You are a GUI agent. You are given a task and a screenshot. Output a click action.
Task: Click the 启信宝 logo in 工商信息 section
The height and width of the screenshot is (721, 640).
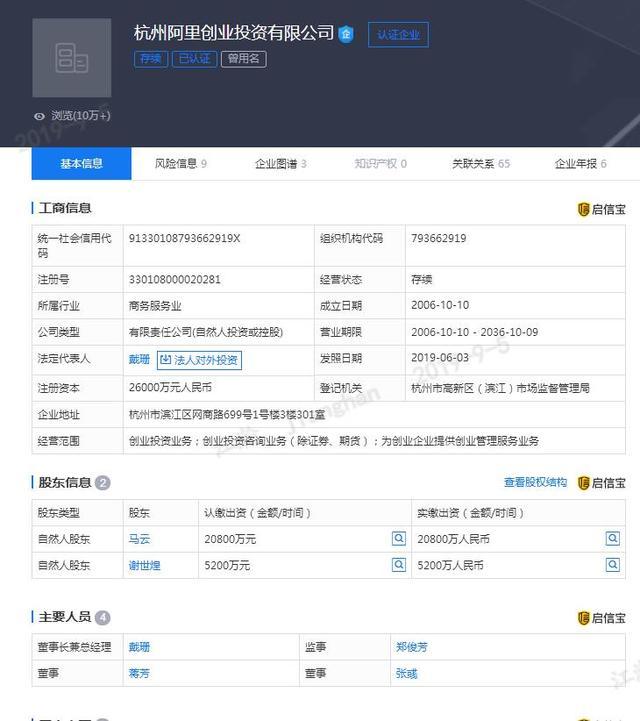602,209
